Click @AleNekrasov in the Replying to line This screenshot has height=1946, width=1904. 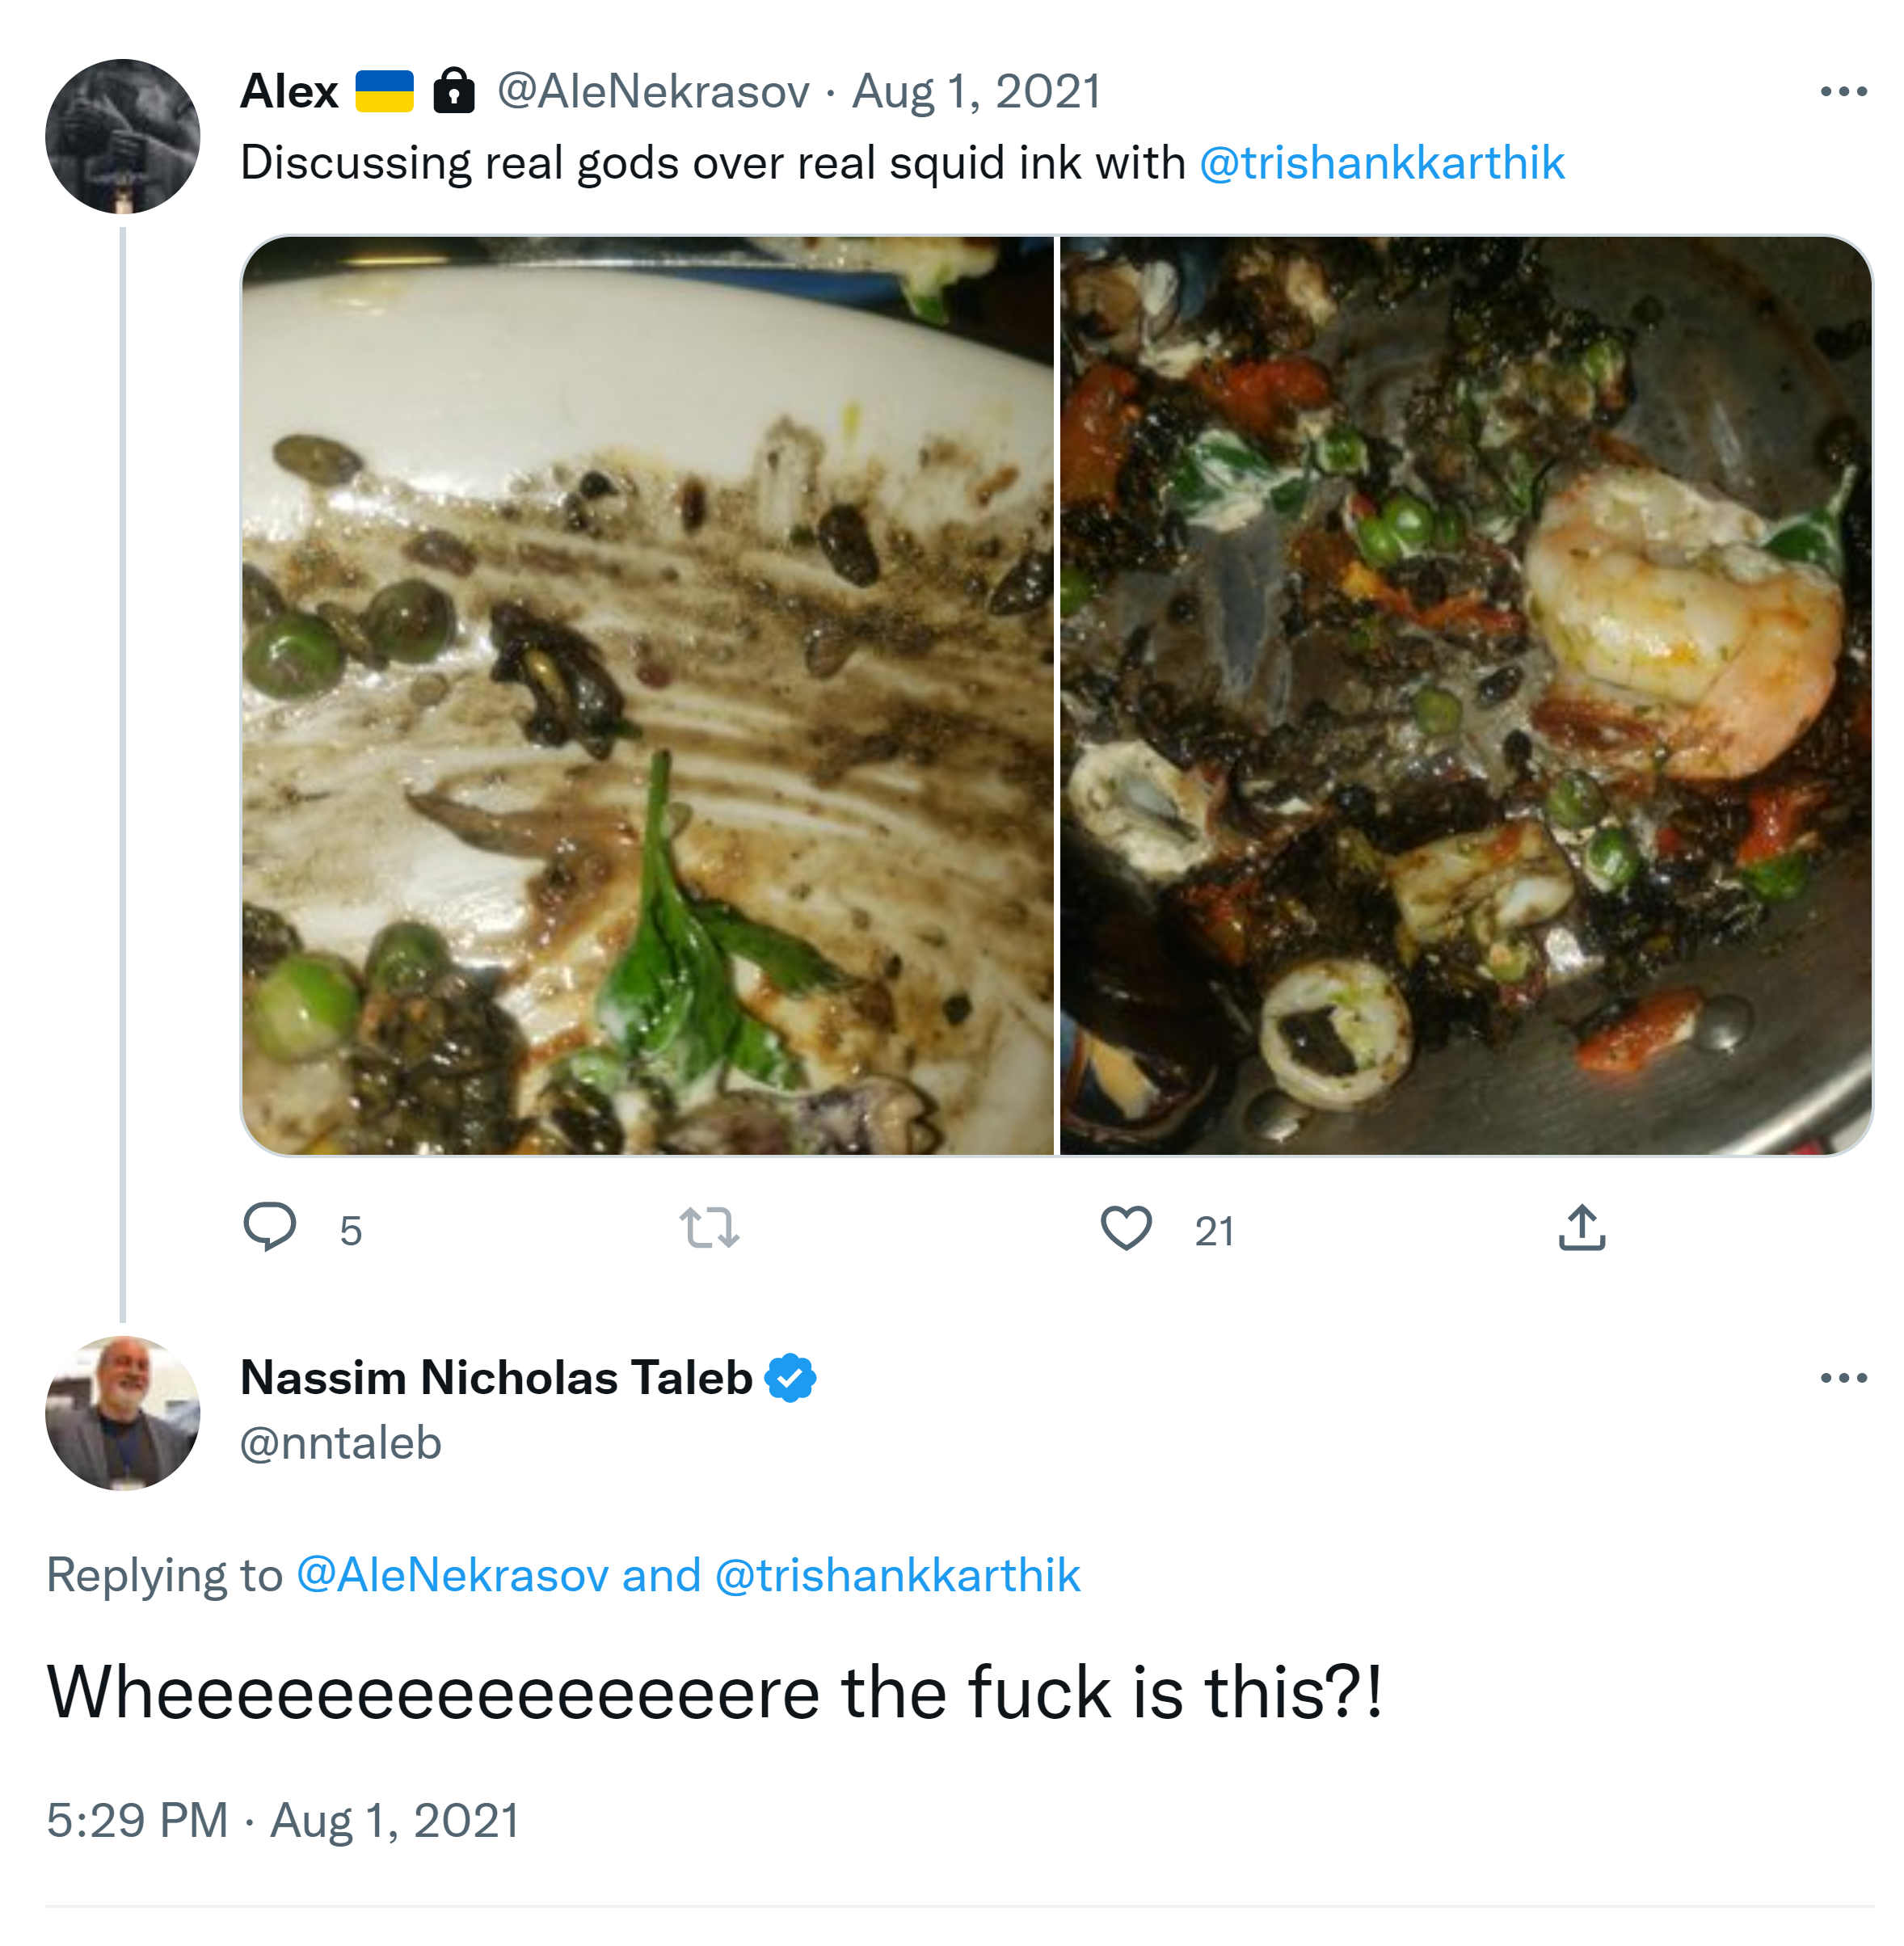pos(452,1575)
